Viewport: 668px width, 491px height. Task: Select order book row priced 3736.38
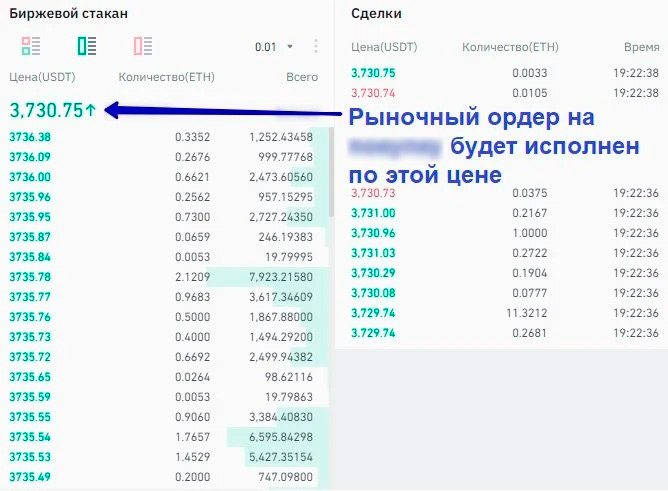[x=164, y=137]
